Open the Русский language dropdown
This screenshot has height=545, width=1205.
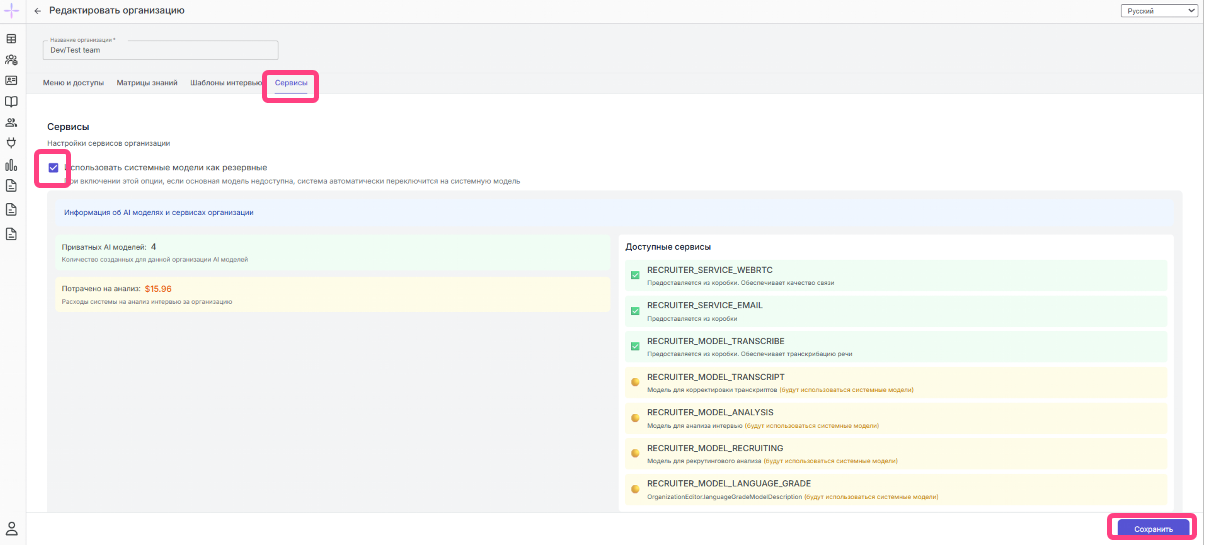coord(1159,10)
